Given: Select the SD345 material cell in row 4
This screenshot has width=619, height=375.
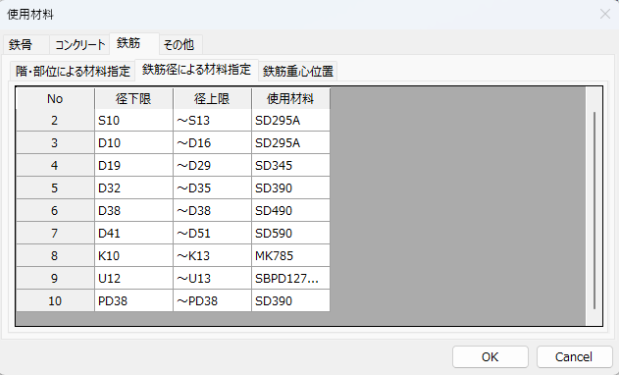Looking at the screenshot, I should (291, 165).
